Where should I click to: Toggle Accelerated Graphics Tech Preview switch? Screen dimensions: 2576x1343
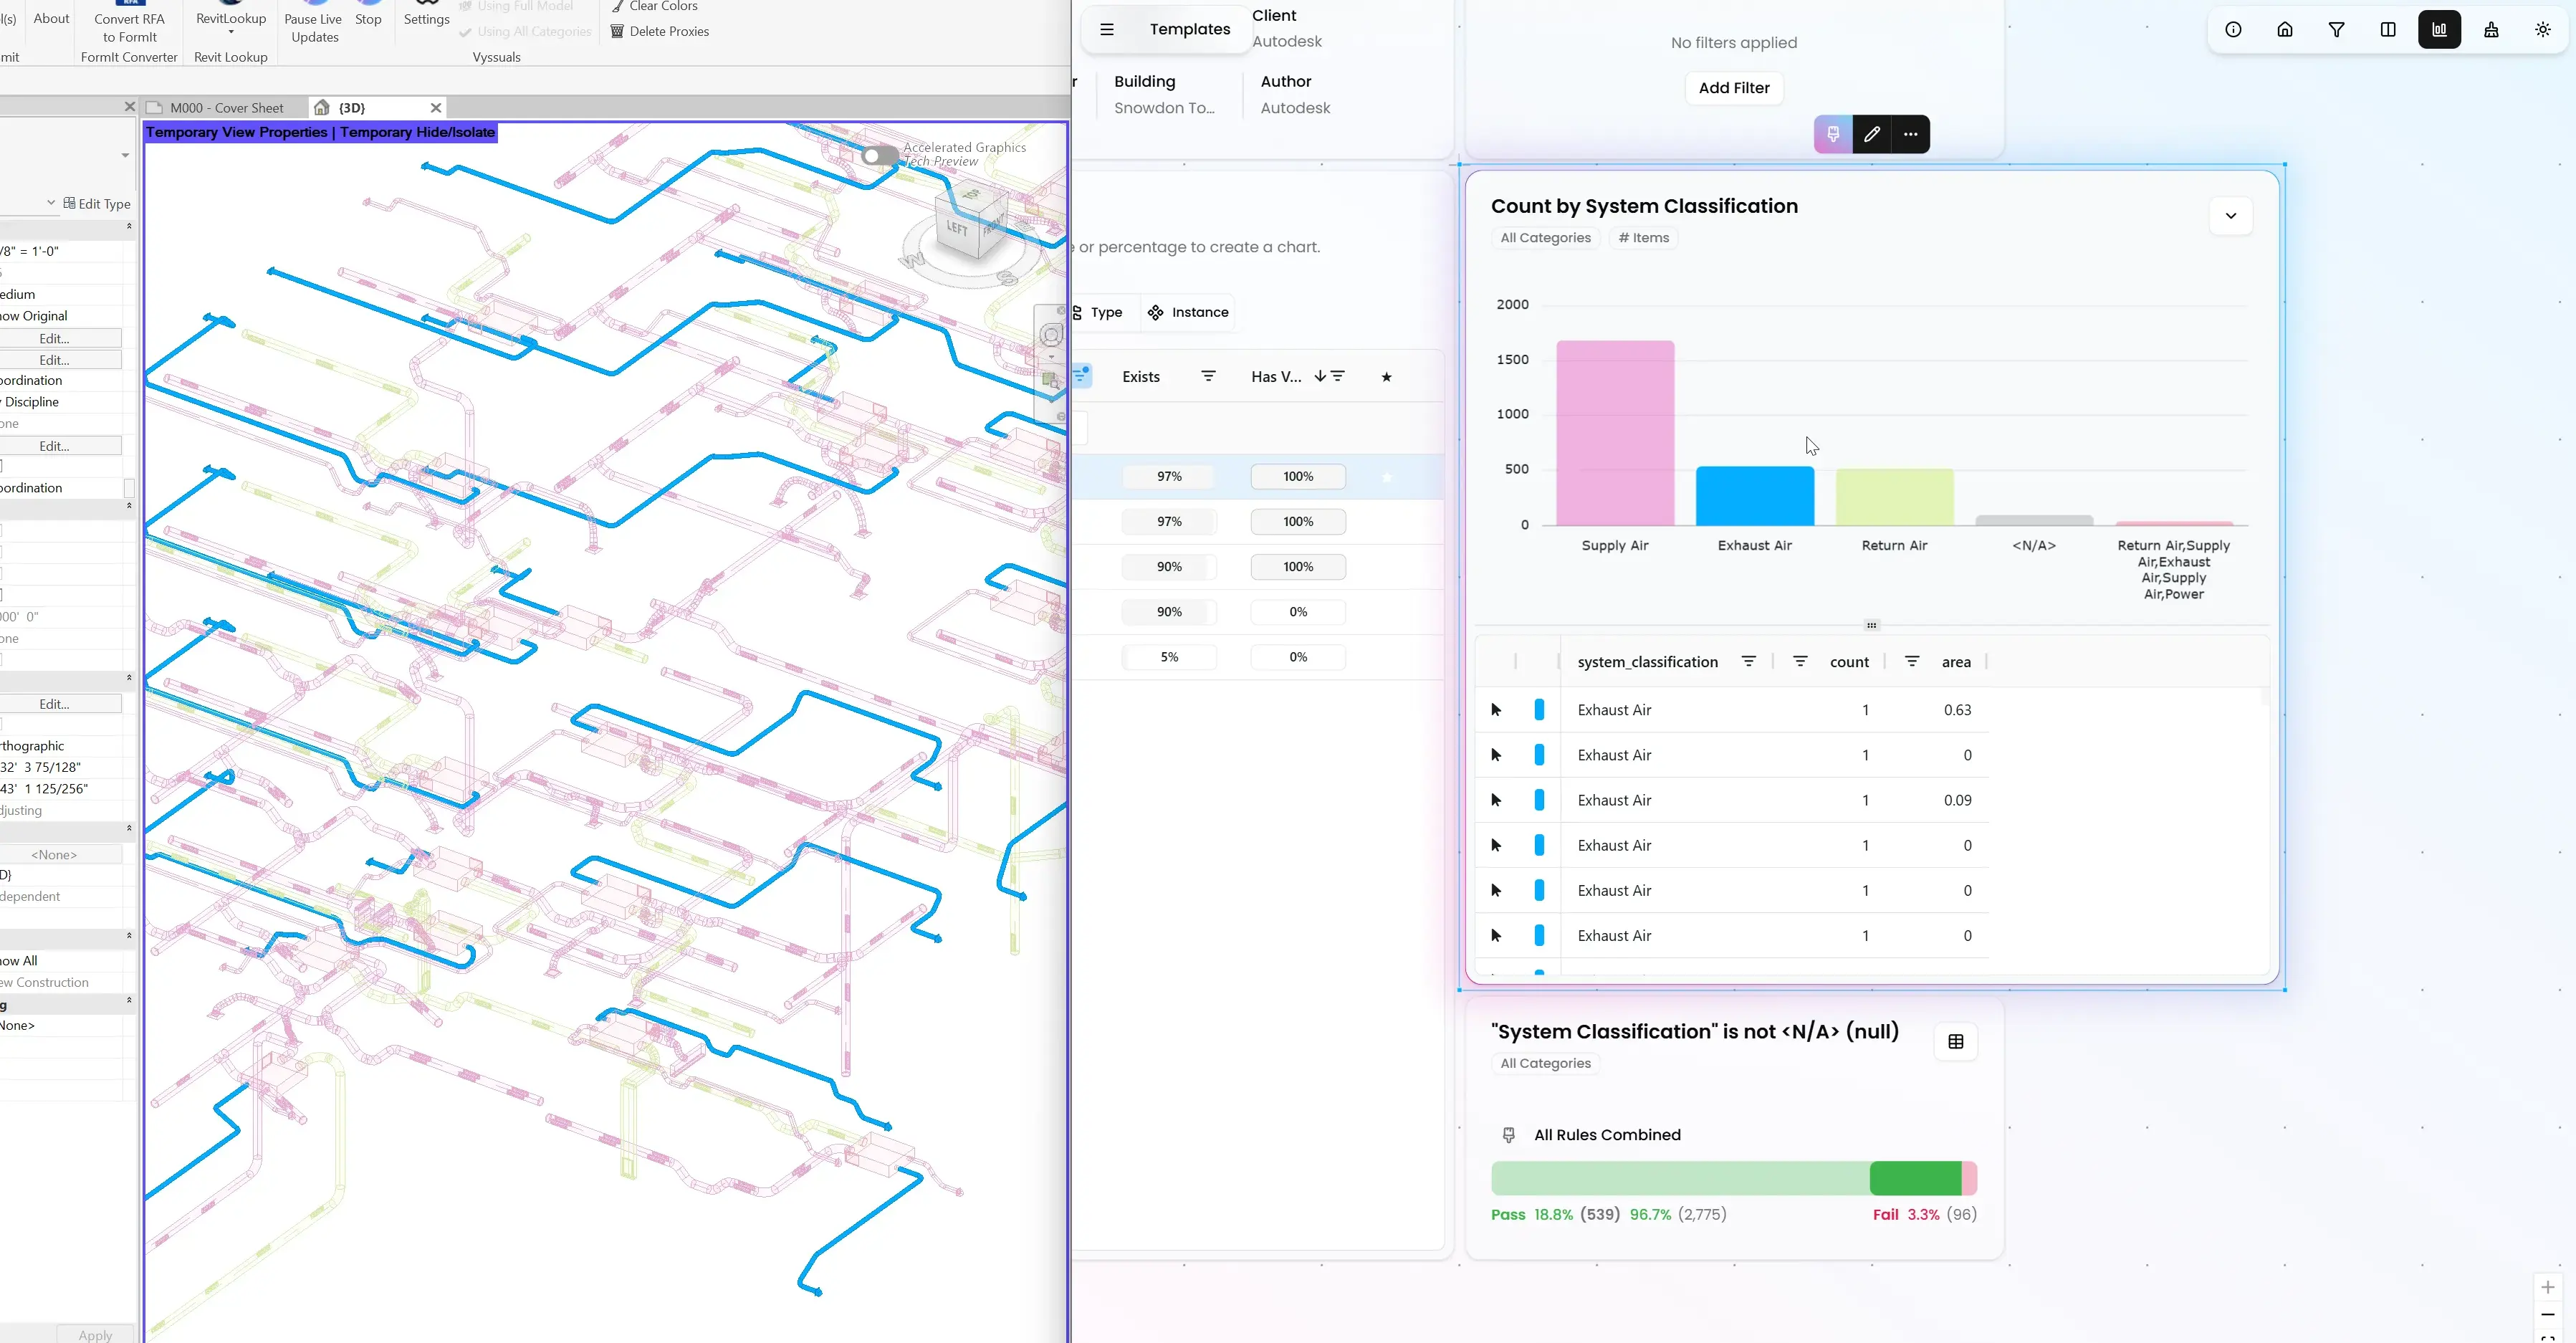coord(879,155)
